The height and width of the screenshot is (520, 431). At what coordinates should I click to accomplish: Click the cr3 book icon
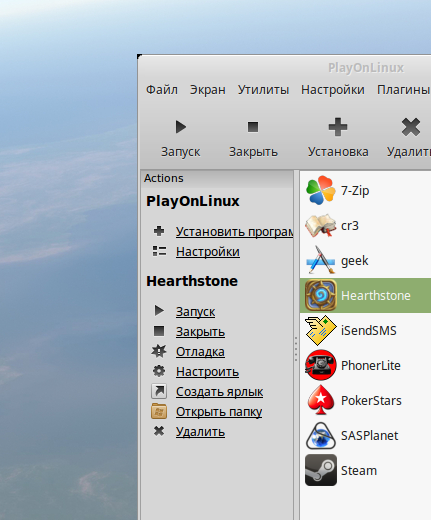(x=320, y=226)
